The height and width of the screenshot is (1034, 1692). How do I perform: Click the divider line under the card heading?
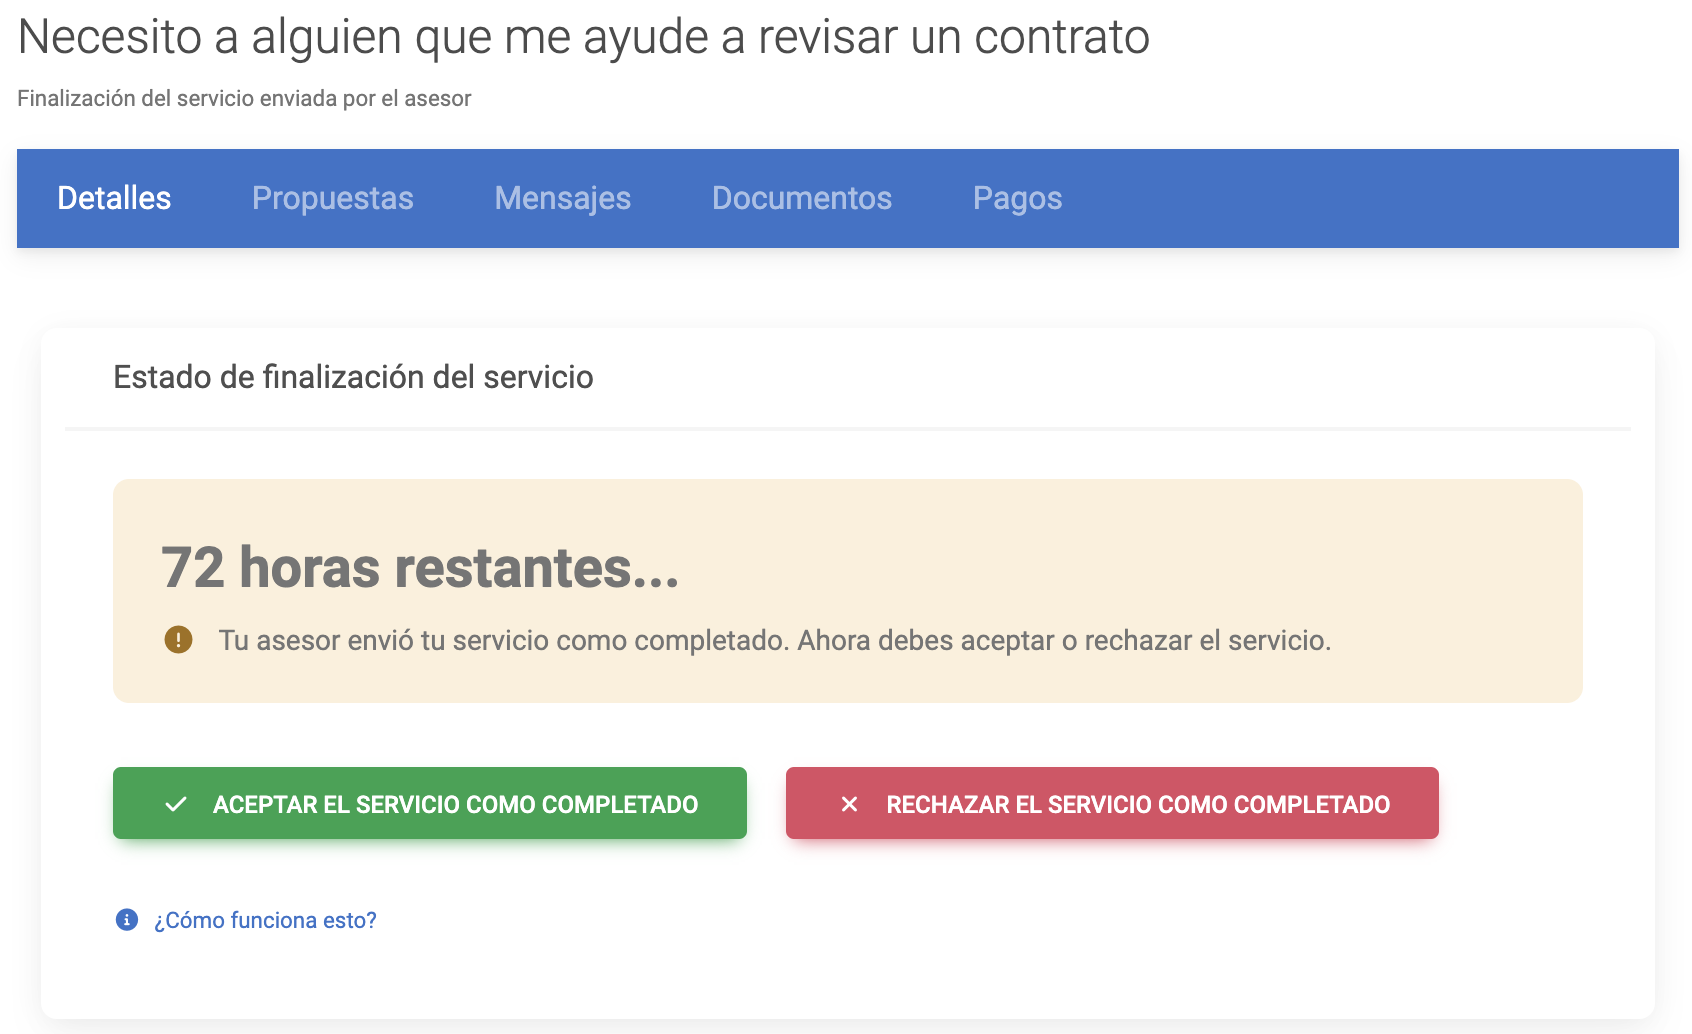847,429
